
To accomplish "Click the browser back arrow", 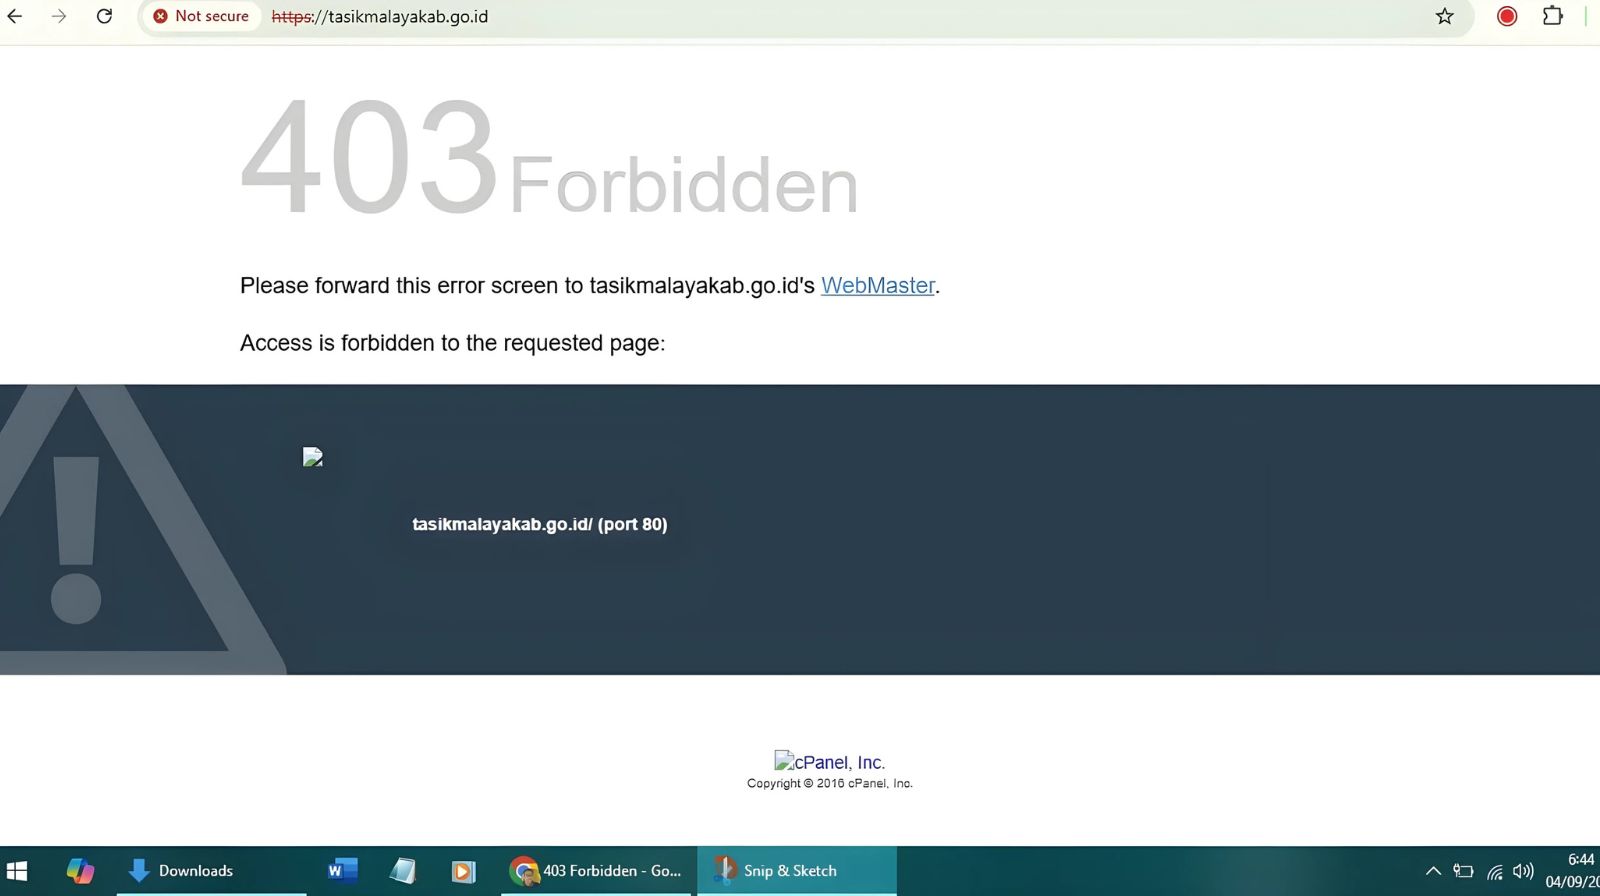I will [x=15, y=16].
